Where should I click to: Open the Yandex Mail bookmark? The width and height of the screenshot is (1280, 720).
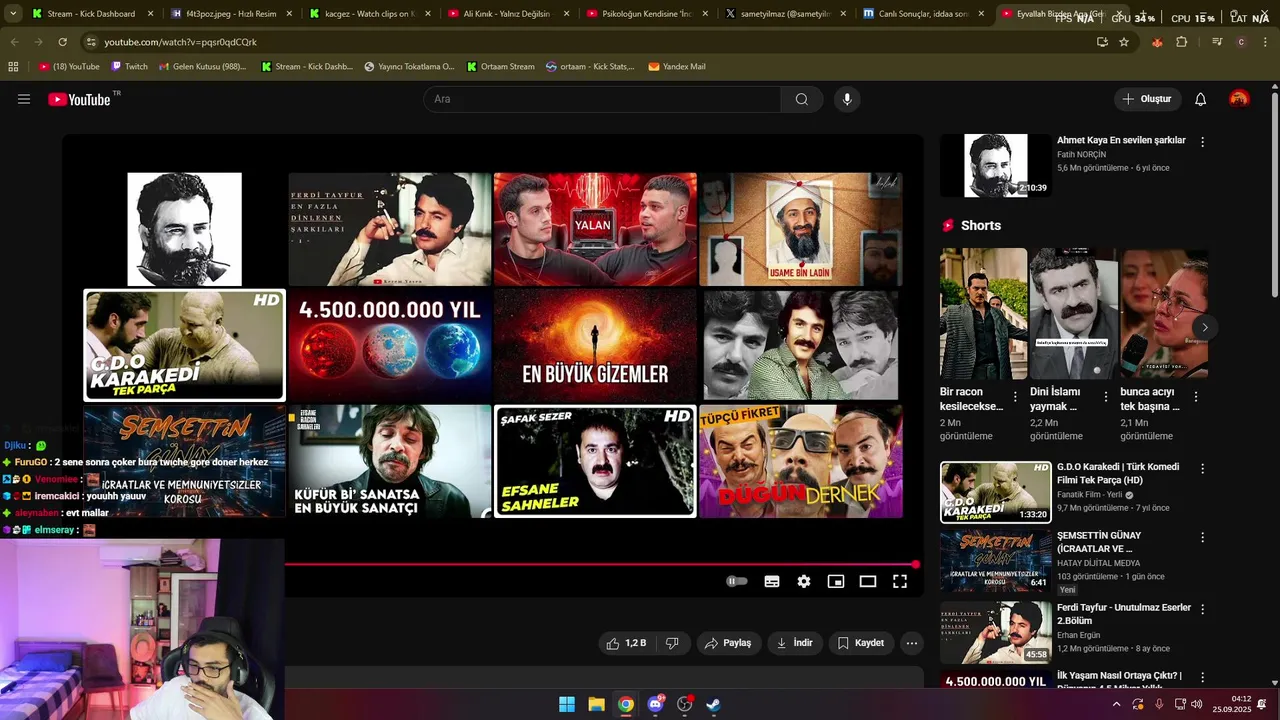tap(677, 67)
